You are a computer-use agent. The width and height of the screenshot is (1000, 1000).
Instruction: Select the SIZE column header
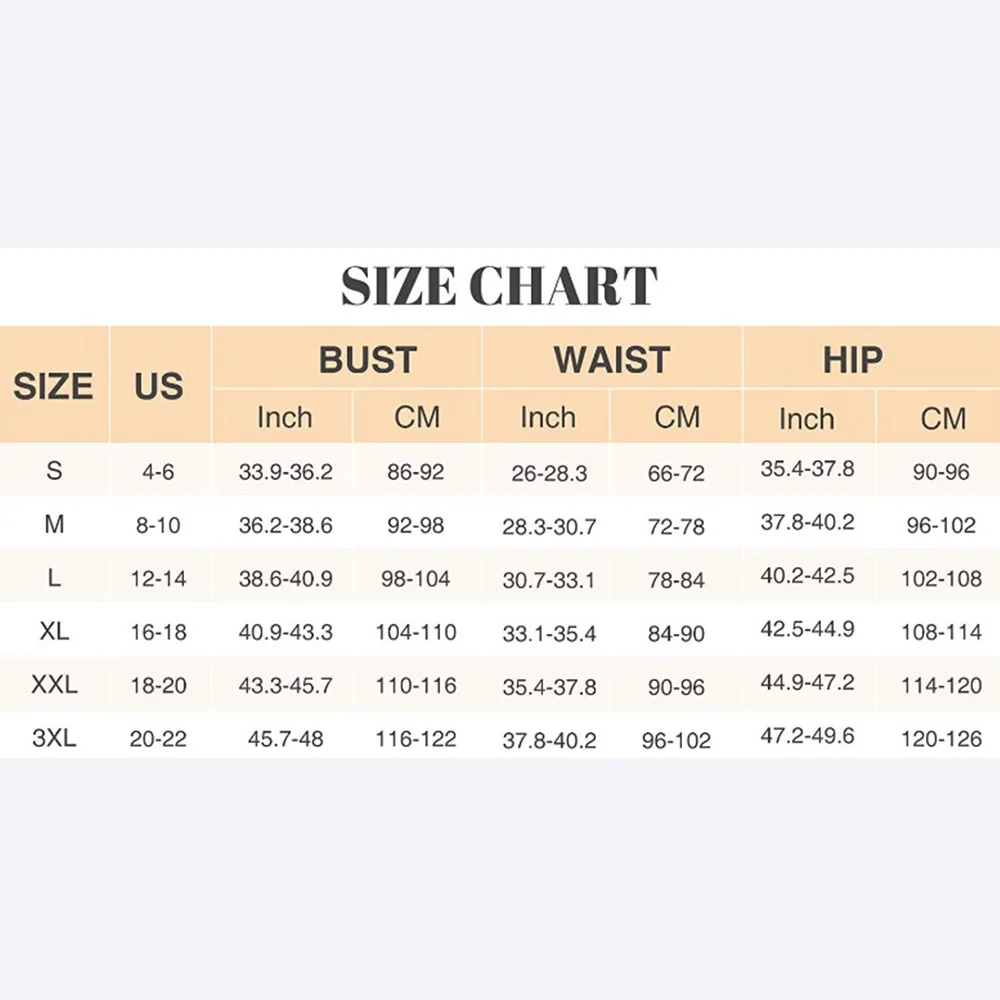click(x=53, y=387)
